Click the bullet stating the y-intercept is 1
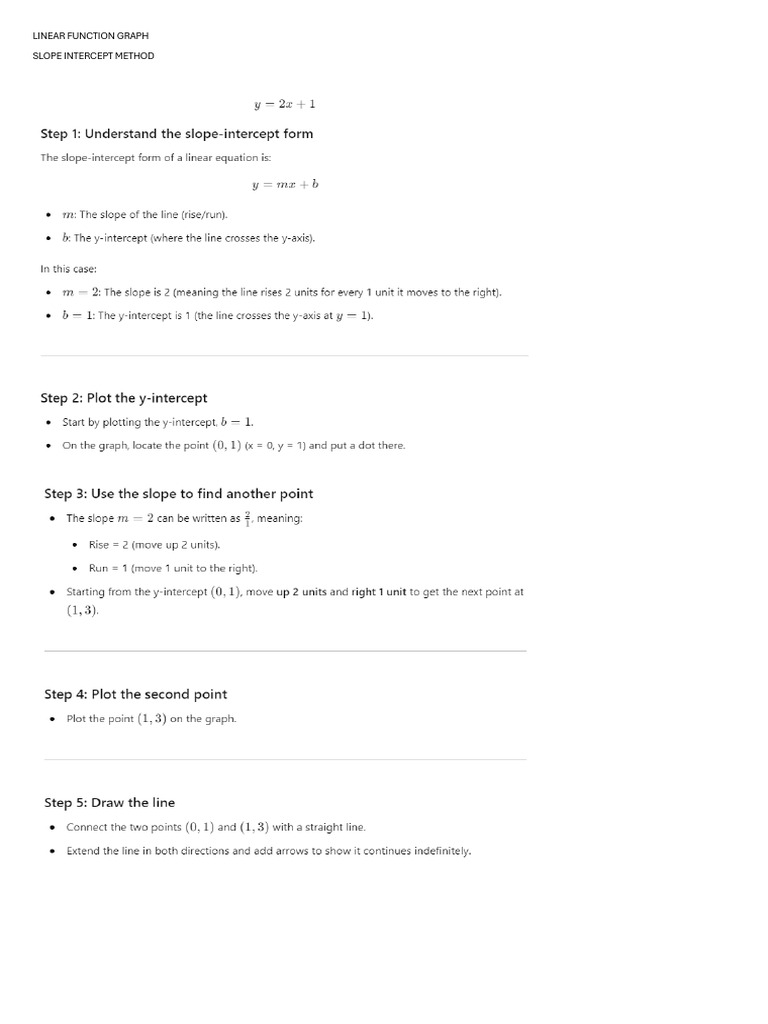This screenshot has height=1024, width=768. 217,316
